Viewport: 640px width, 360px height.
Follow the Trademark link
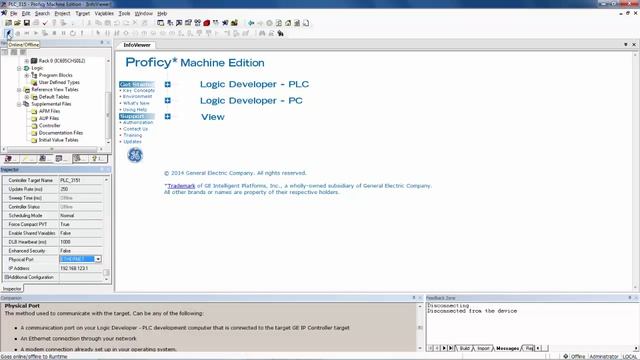(181, 186)
